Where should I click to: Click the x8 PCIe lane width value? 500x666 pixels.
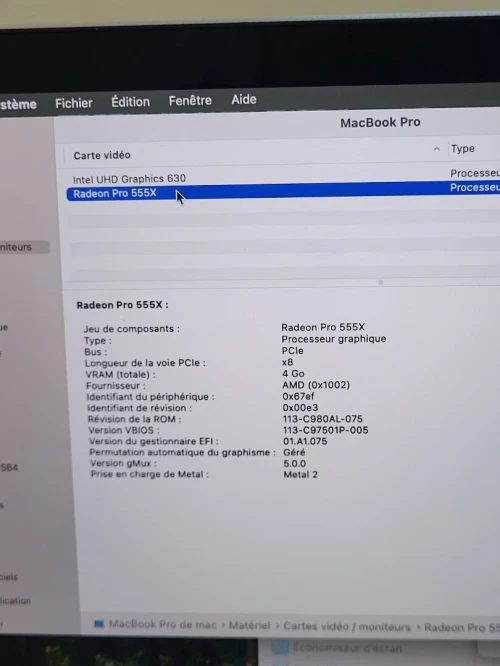click(x=287, y=362)
